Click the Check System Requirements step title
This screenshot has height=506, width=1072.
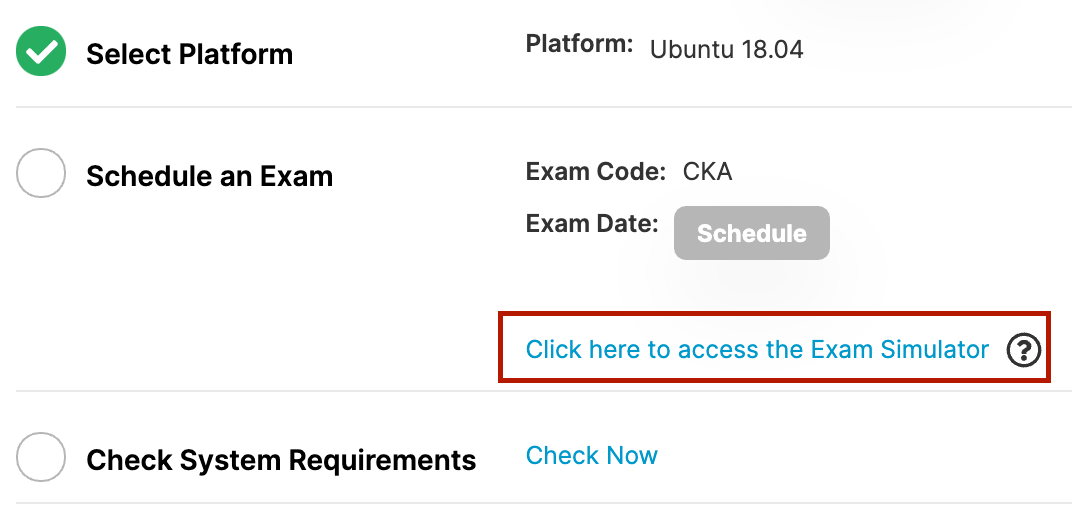(281, 461)
